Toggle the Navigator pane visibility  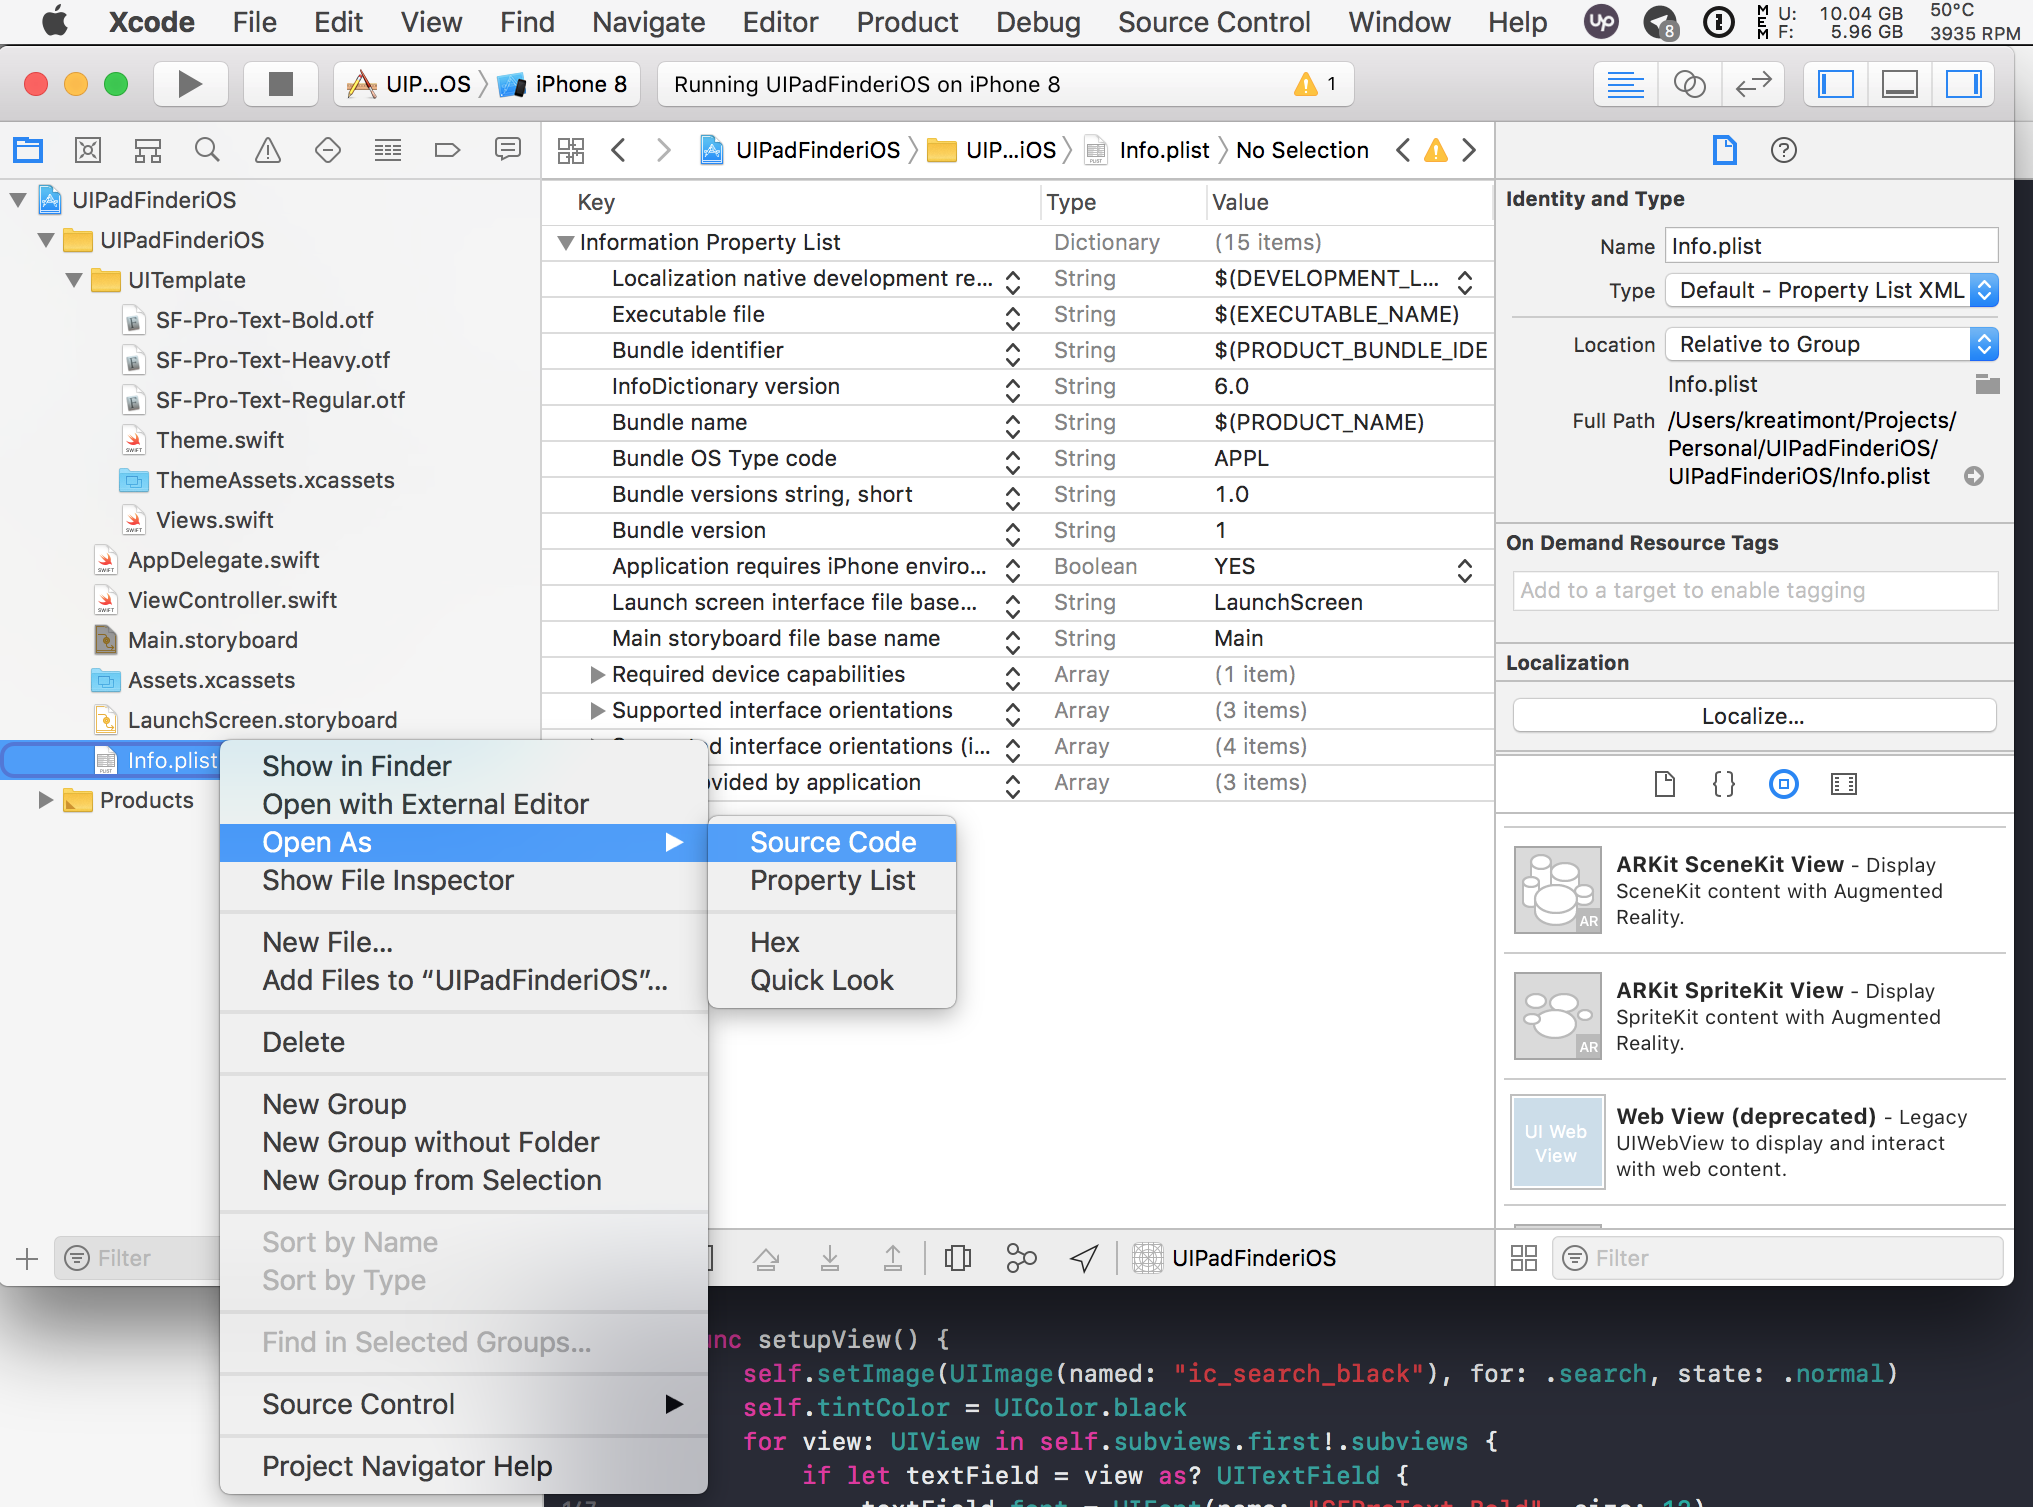[1835, 84]
